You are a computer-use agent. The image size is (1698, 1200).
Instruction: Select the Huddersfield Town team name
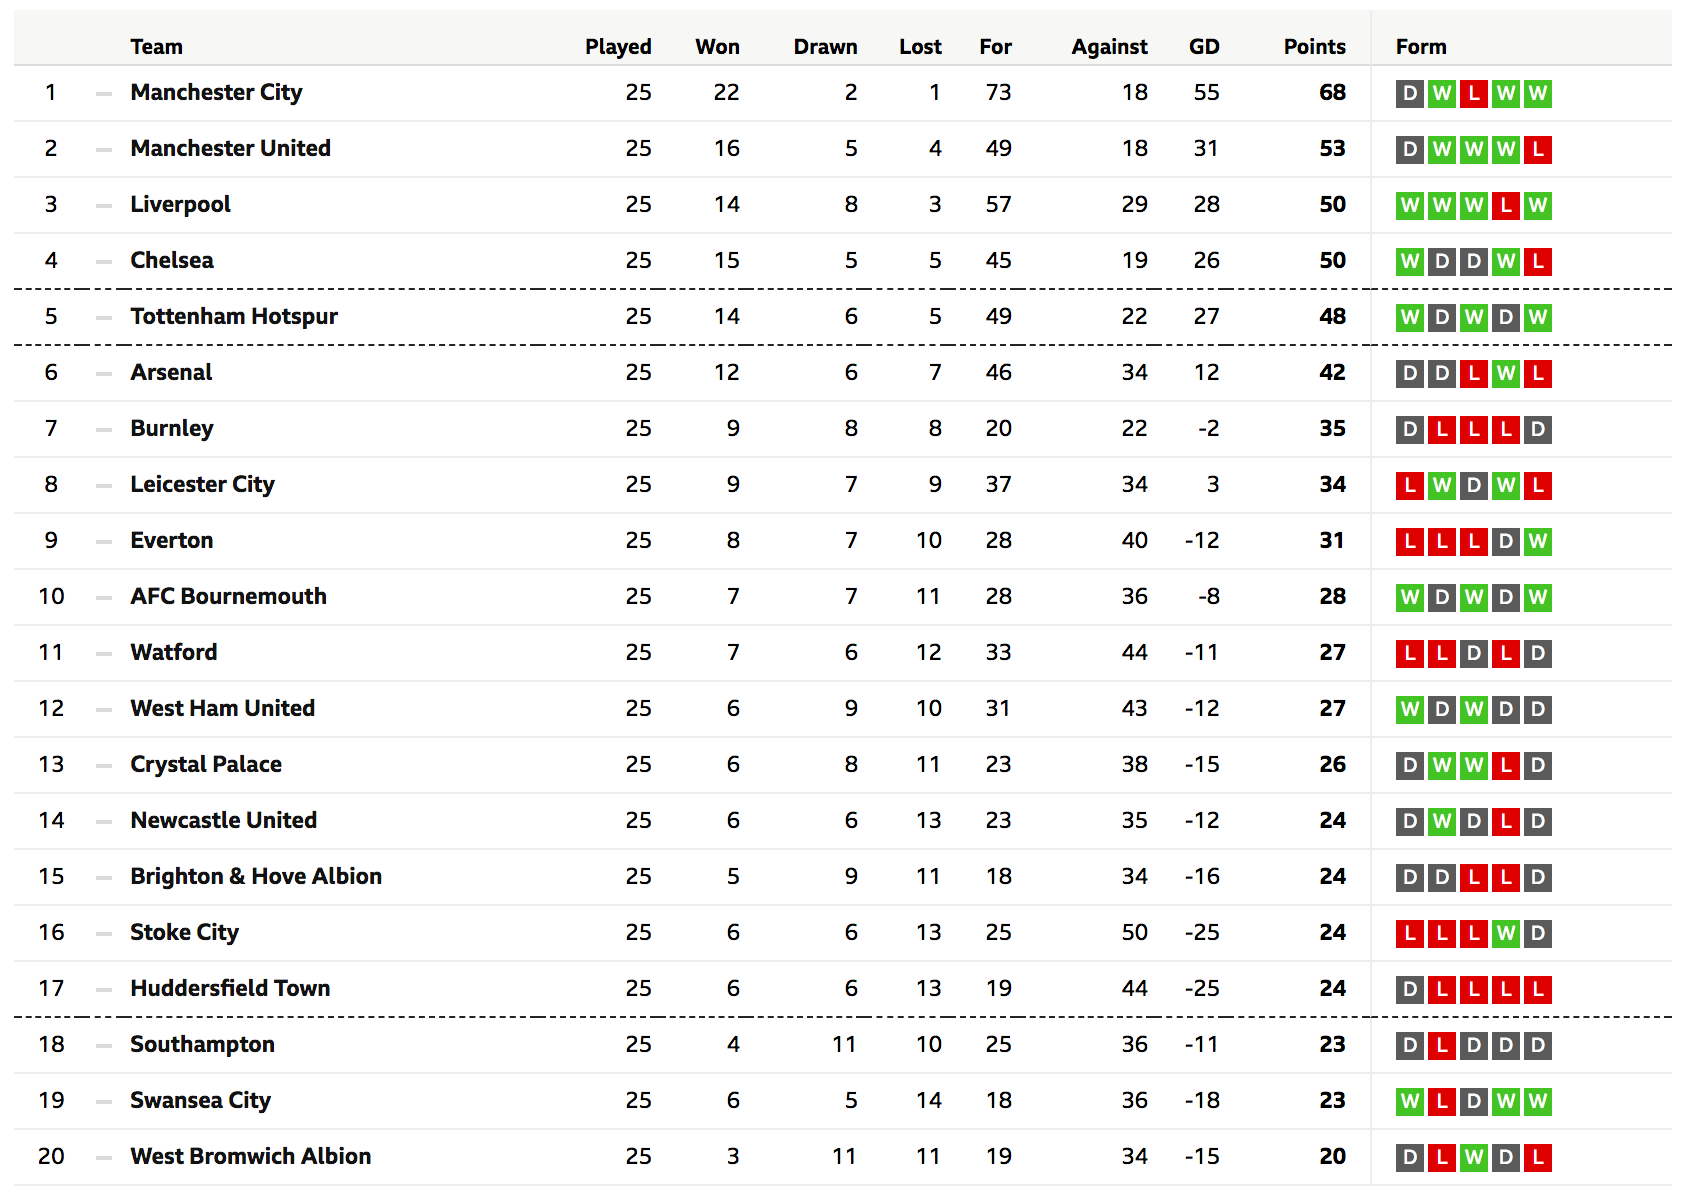pyautogui.click(x=230, y=989)
